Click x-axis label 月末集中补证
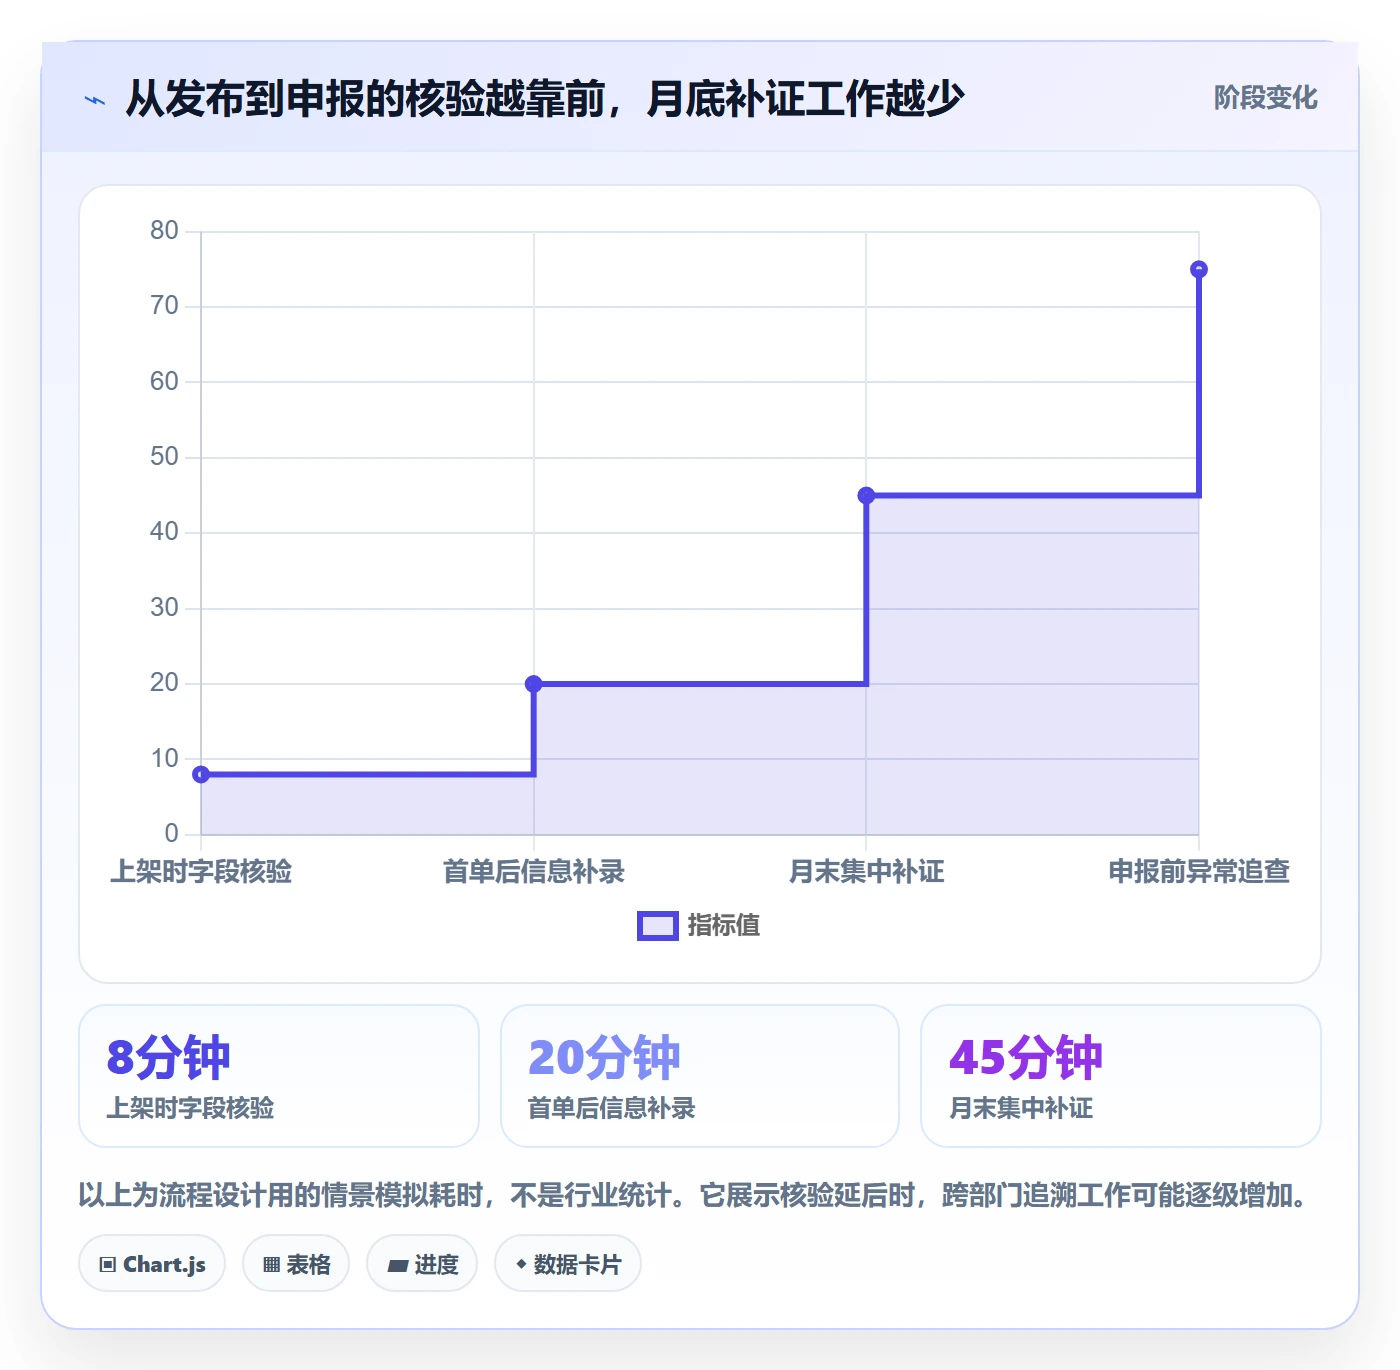 pyautogui.click(x=867, y=872)
